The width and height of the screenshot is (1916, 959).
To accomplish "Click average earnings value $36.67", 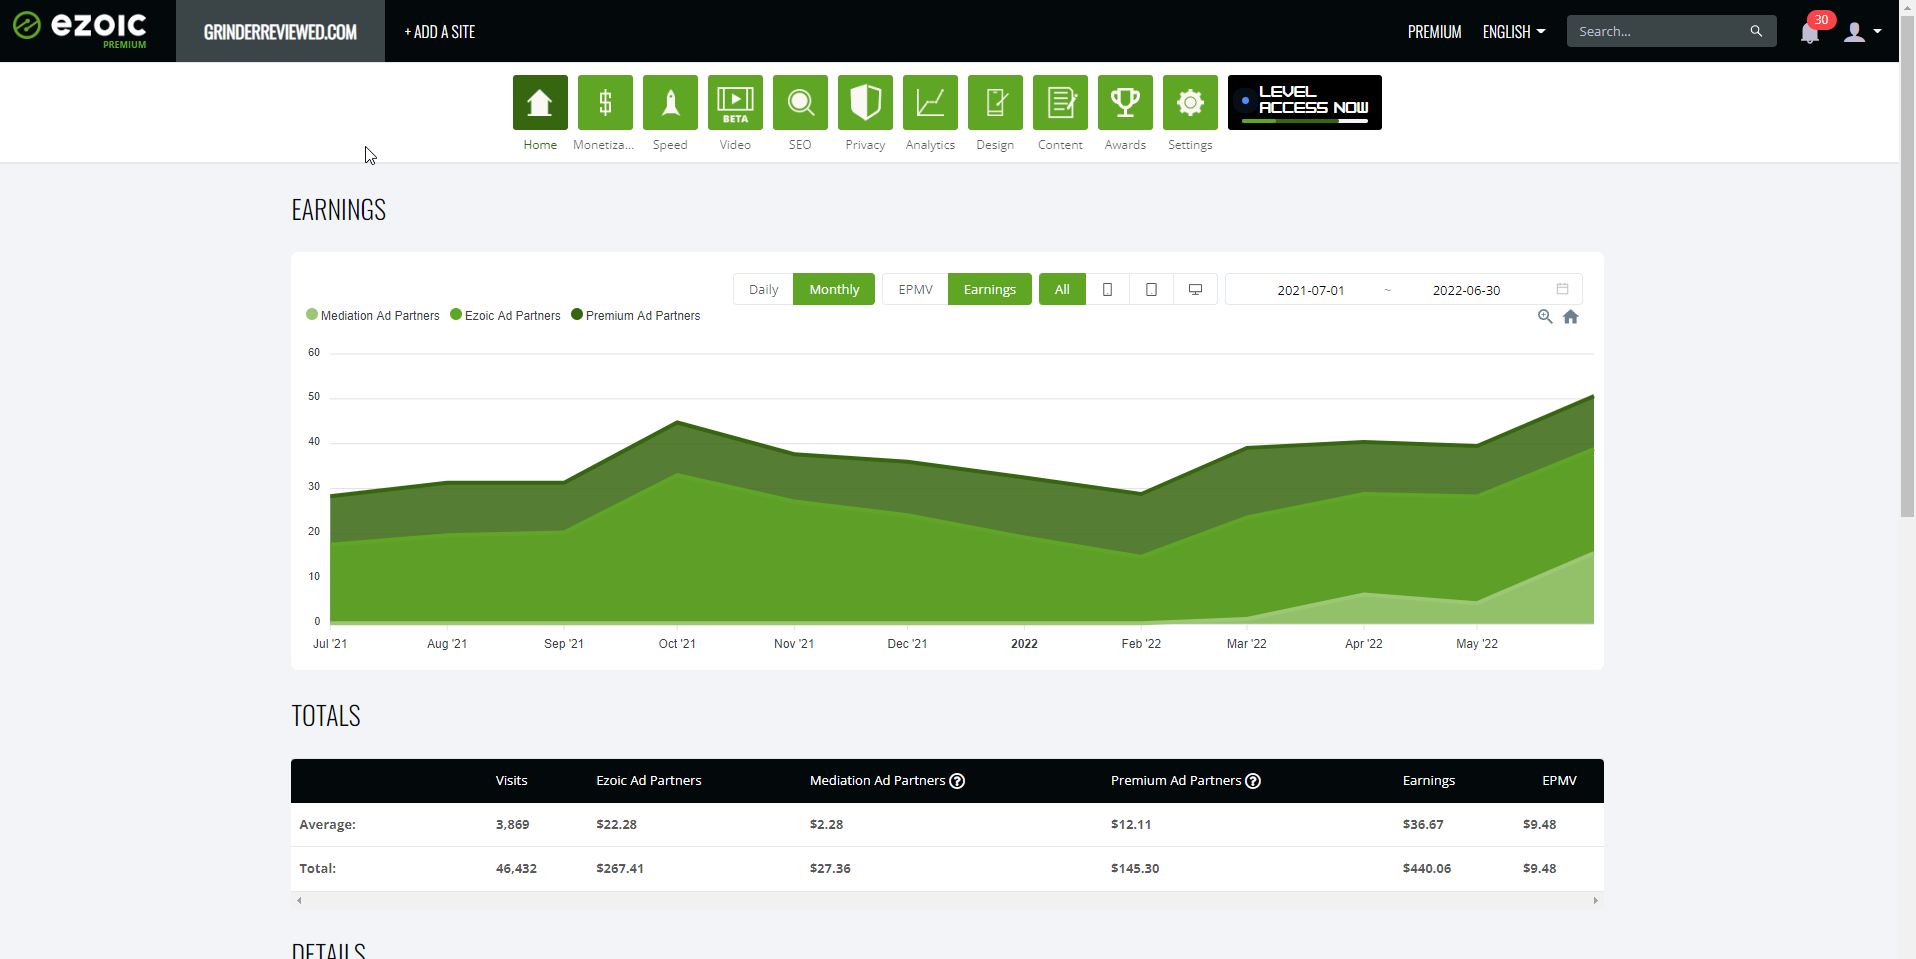I will pyautogui.click(x=1423, y=824).
